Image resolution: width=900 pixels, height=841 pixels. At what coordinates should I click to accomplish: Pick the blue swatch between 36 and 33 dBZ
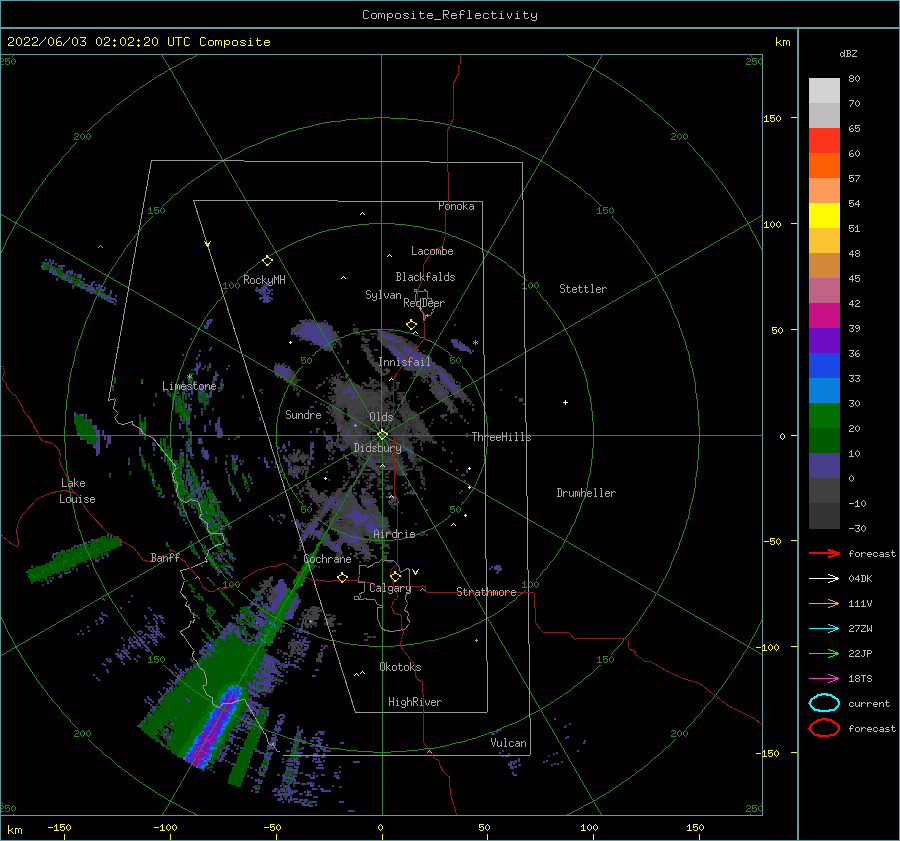pos(824,366)
